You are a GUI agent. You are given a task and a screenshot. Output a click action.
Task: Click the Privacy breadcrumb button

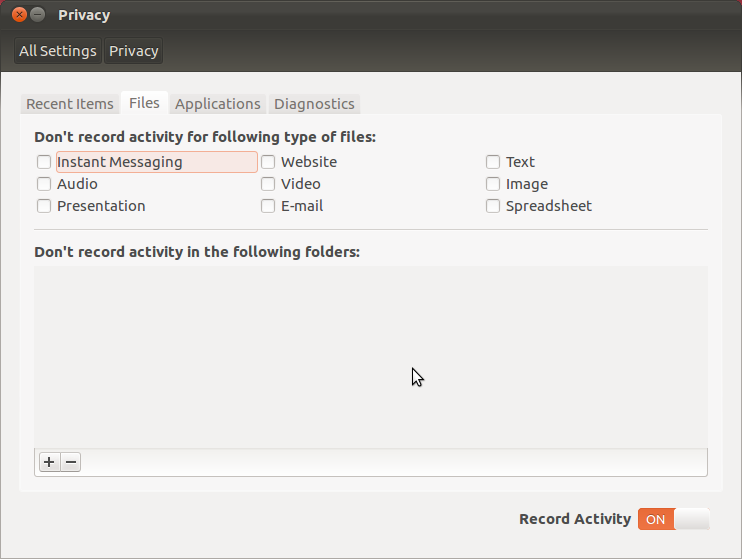click(x=134, y=51)
